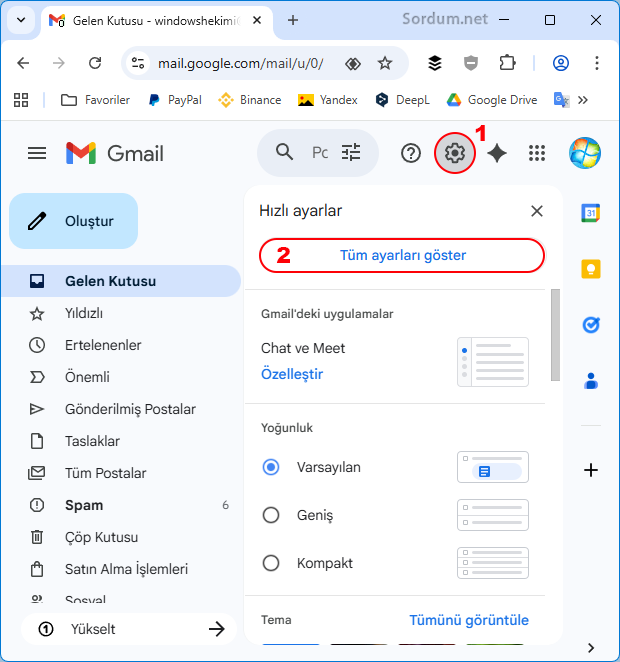Click the Chat ve Meet layout thumbnail
This screenshot has width=620, height=662.
tap(493, 362)
